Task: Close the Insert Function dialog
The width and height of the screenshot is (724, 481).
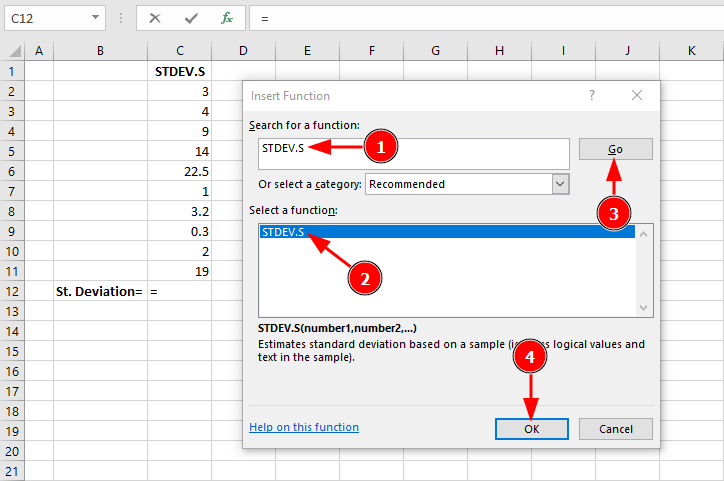Action: coord(636,96)
